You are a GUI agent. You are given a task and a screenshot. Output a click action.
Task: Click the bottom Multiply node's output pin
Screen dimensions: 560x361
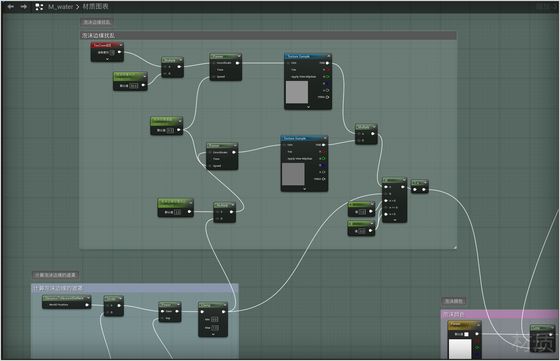(x=231, y=212)
